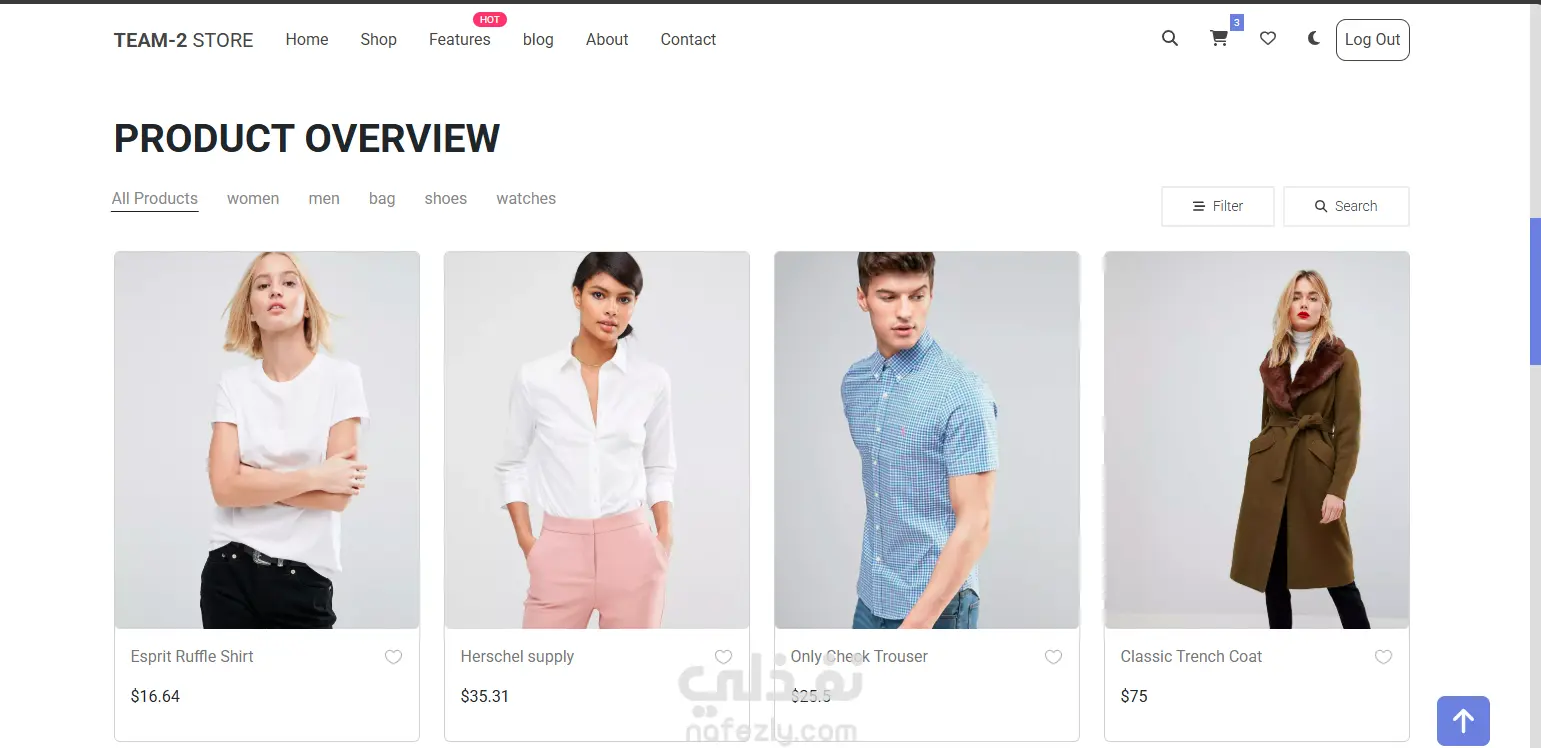Screen dimensions: 1541x748
Task: Click the Log Out button
Action: pyautogui.click(x=1372, y=40)
